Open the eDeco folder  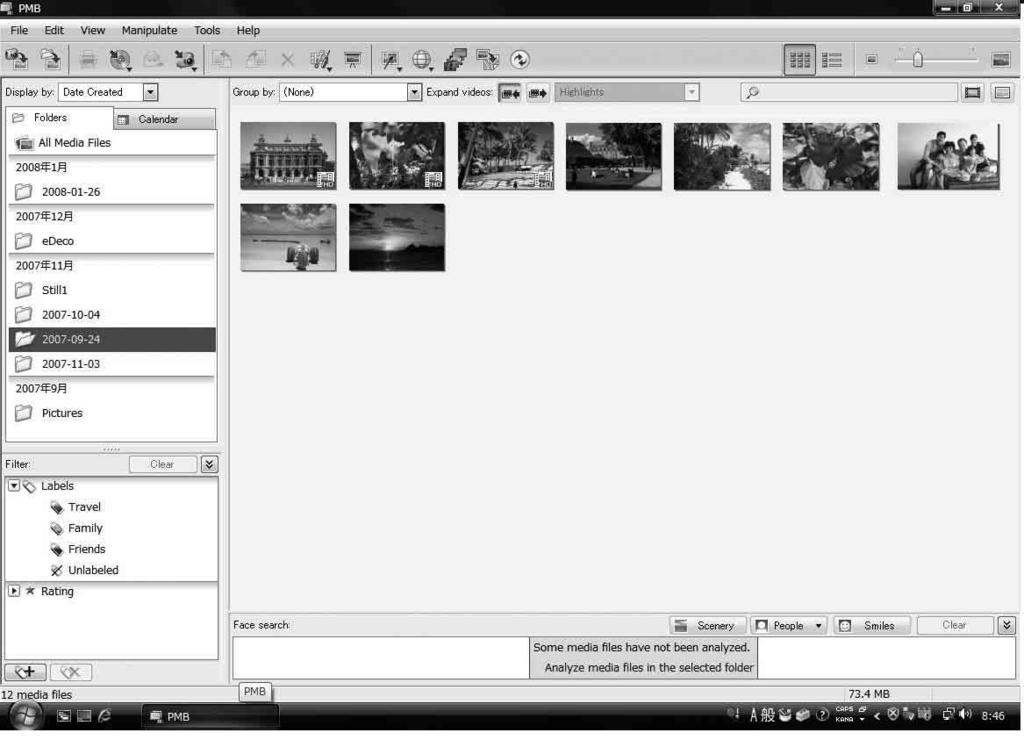click(112, 241)
